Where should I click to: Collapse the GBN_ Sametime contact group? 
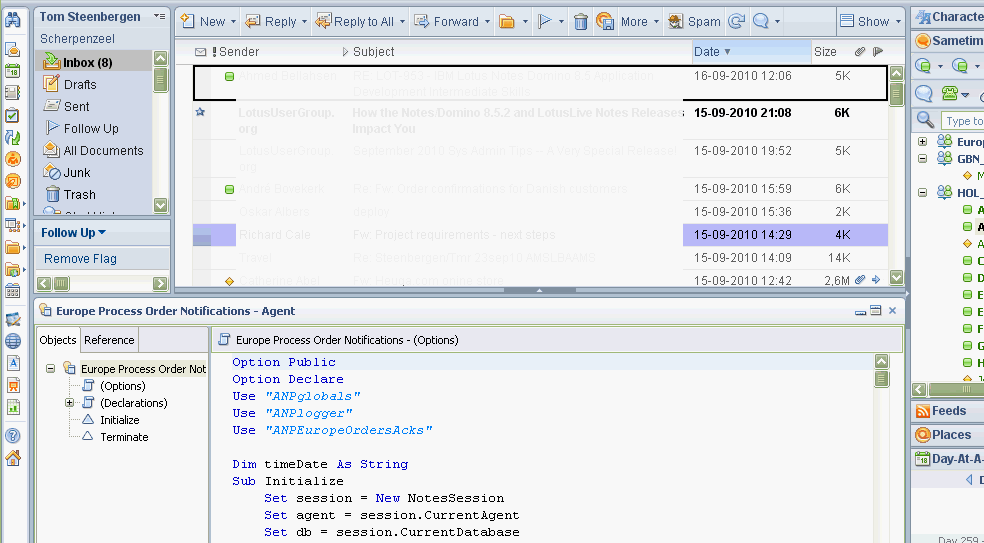click(922, 159)
